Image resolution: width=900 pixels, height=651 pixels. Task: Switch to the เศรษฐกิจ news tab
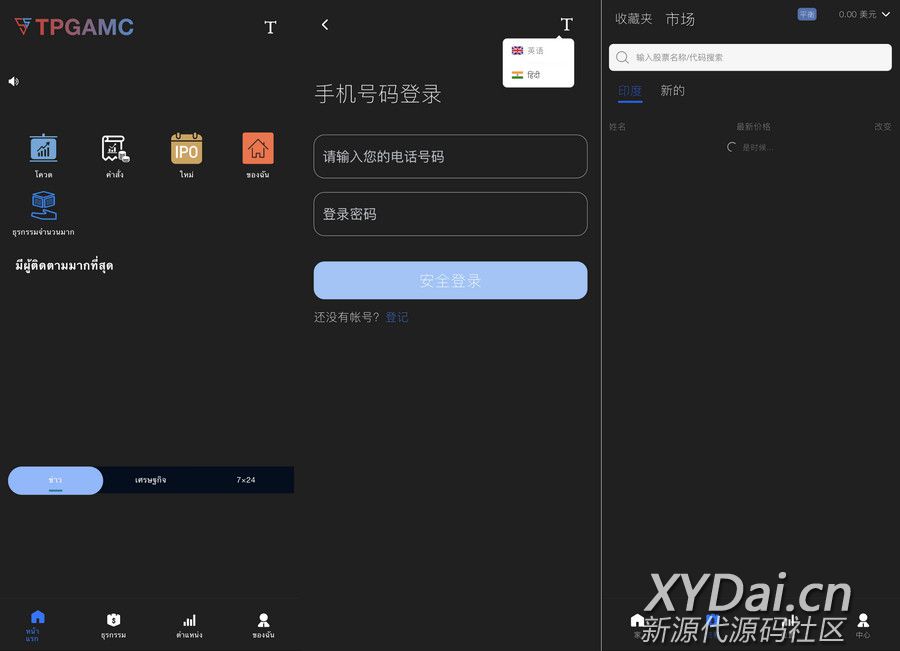click(151, 480)
